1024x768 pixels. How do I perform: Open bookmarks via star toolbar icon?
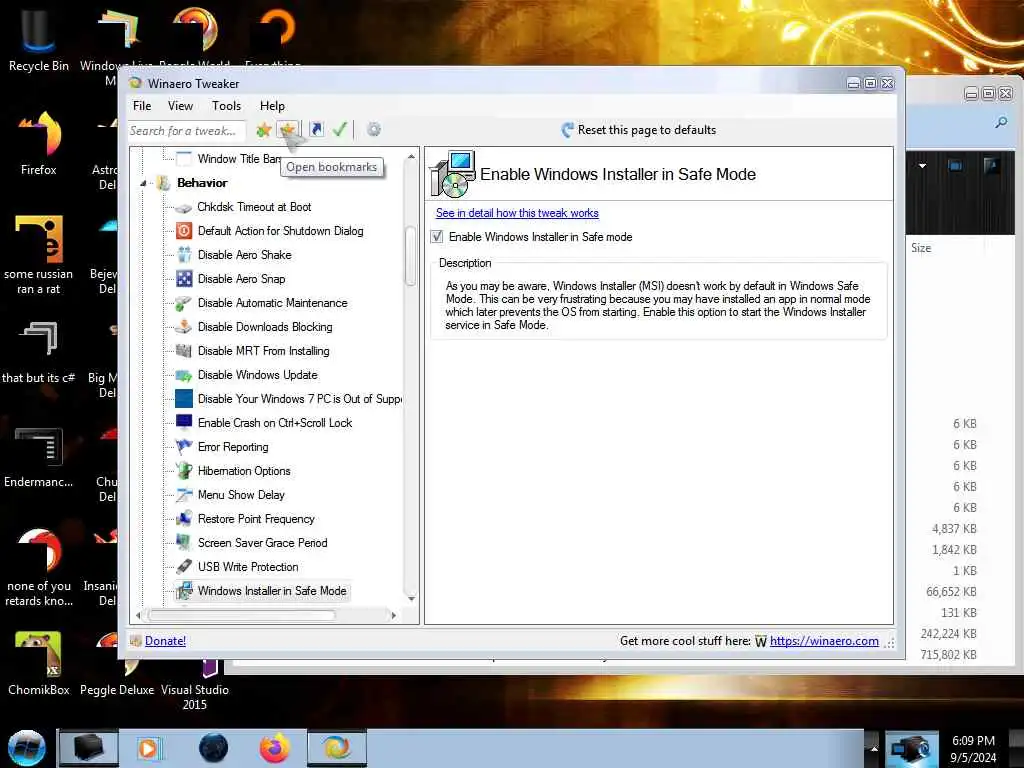(x=287, y=130)
